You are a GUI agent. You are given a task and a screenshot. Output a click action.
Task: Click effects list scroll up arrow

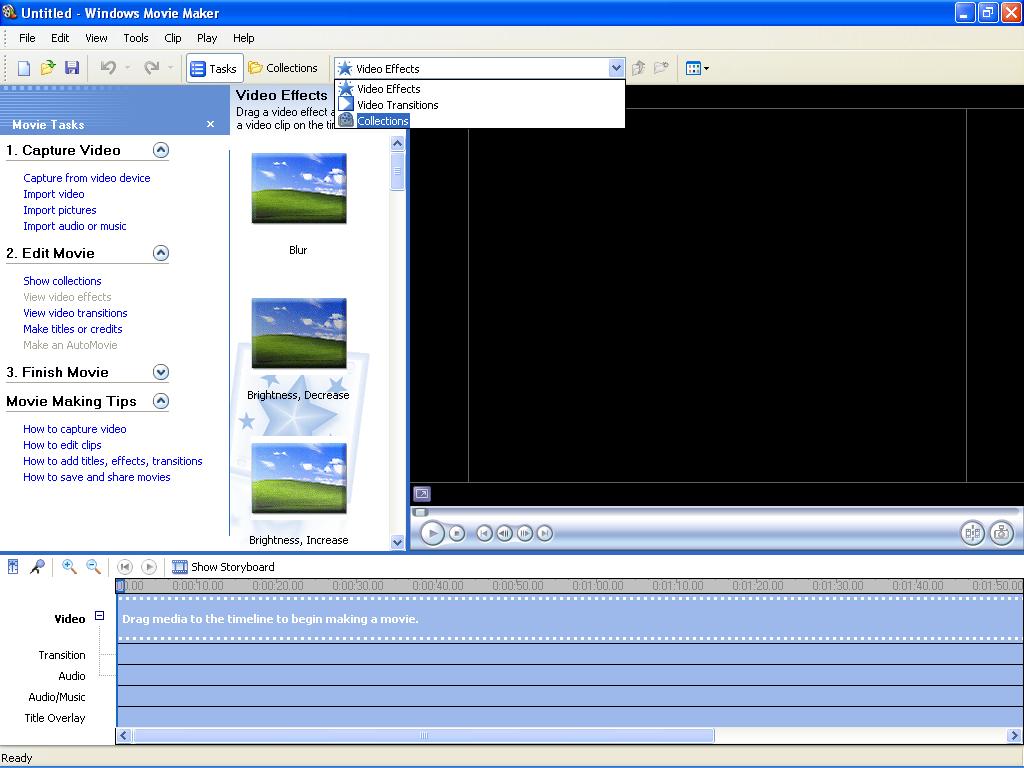(x=397, y=143)
